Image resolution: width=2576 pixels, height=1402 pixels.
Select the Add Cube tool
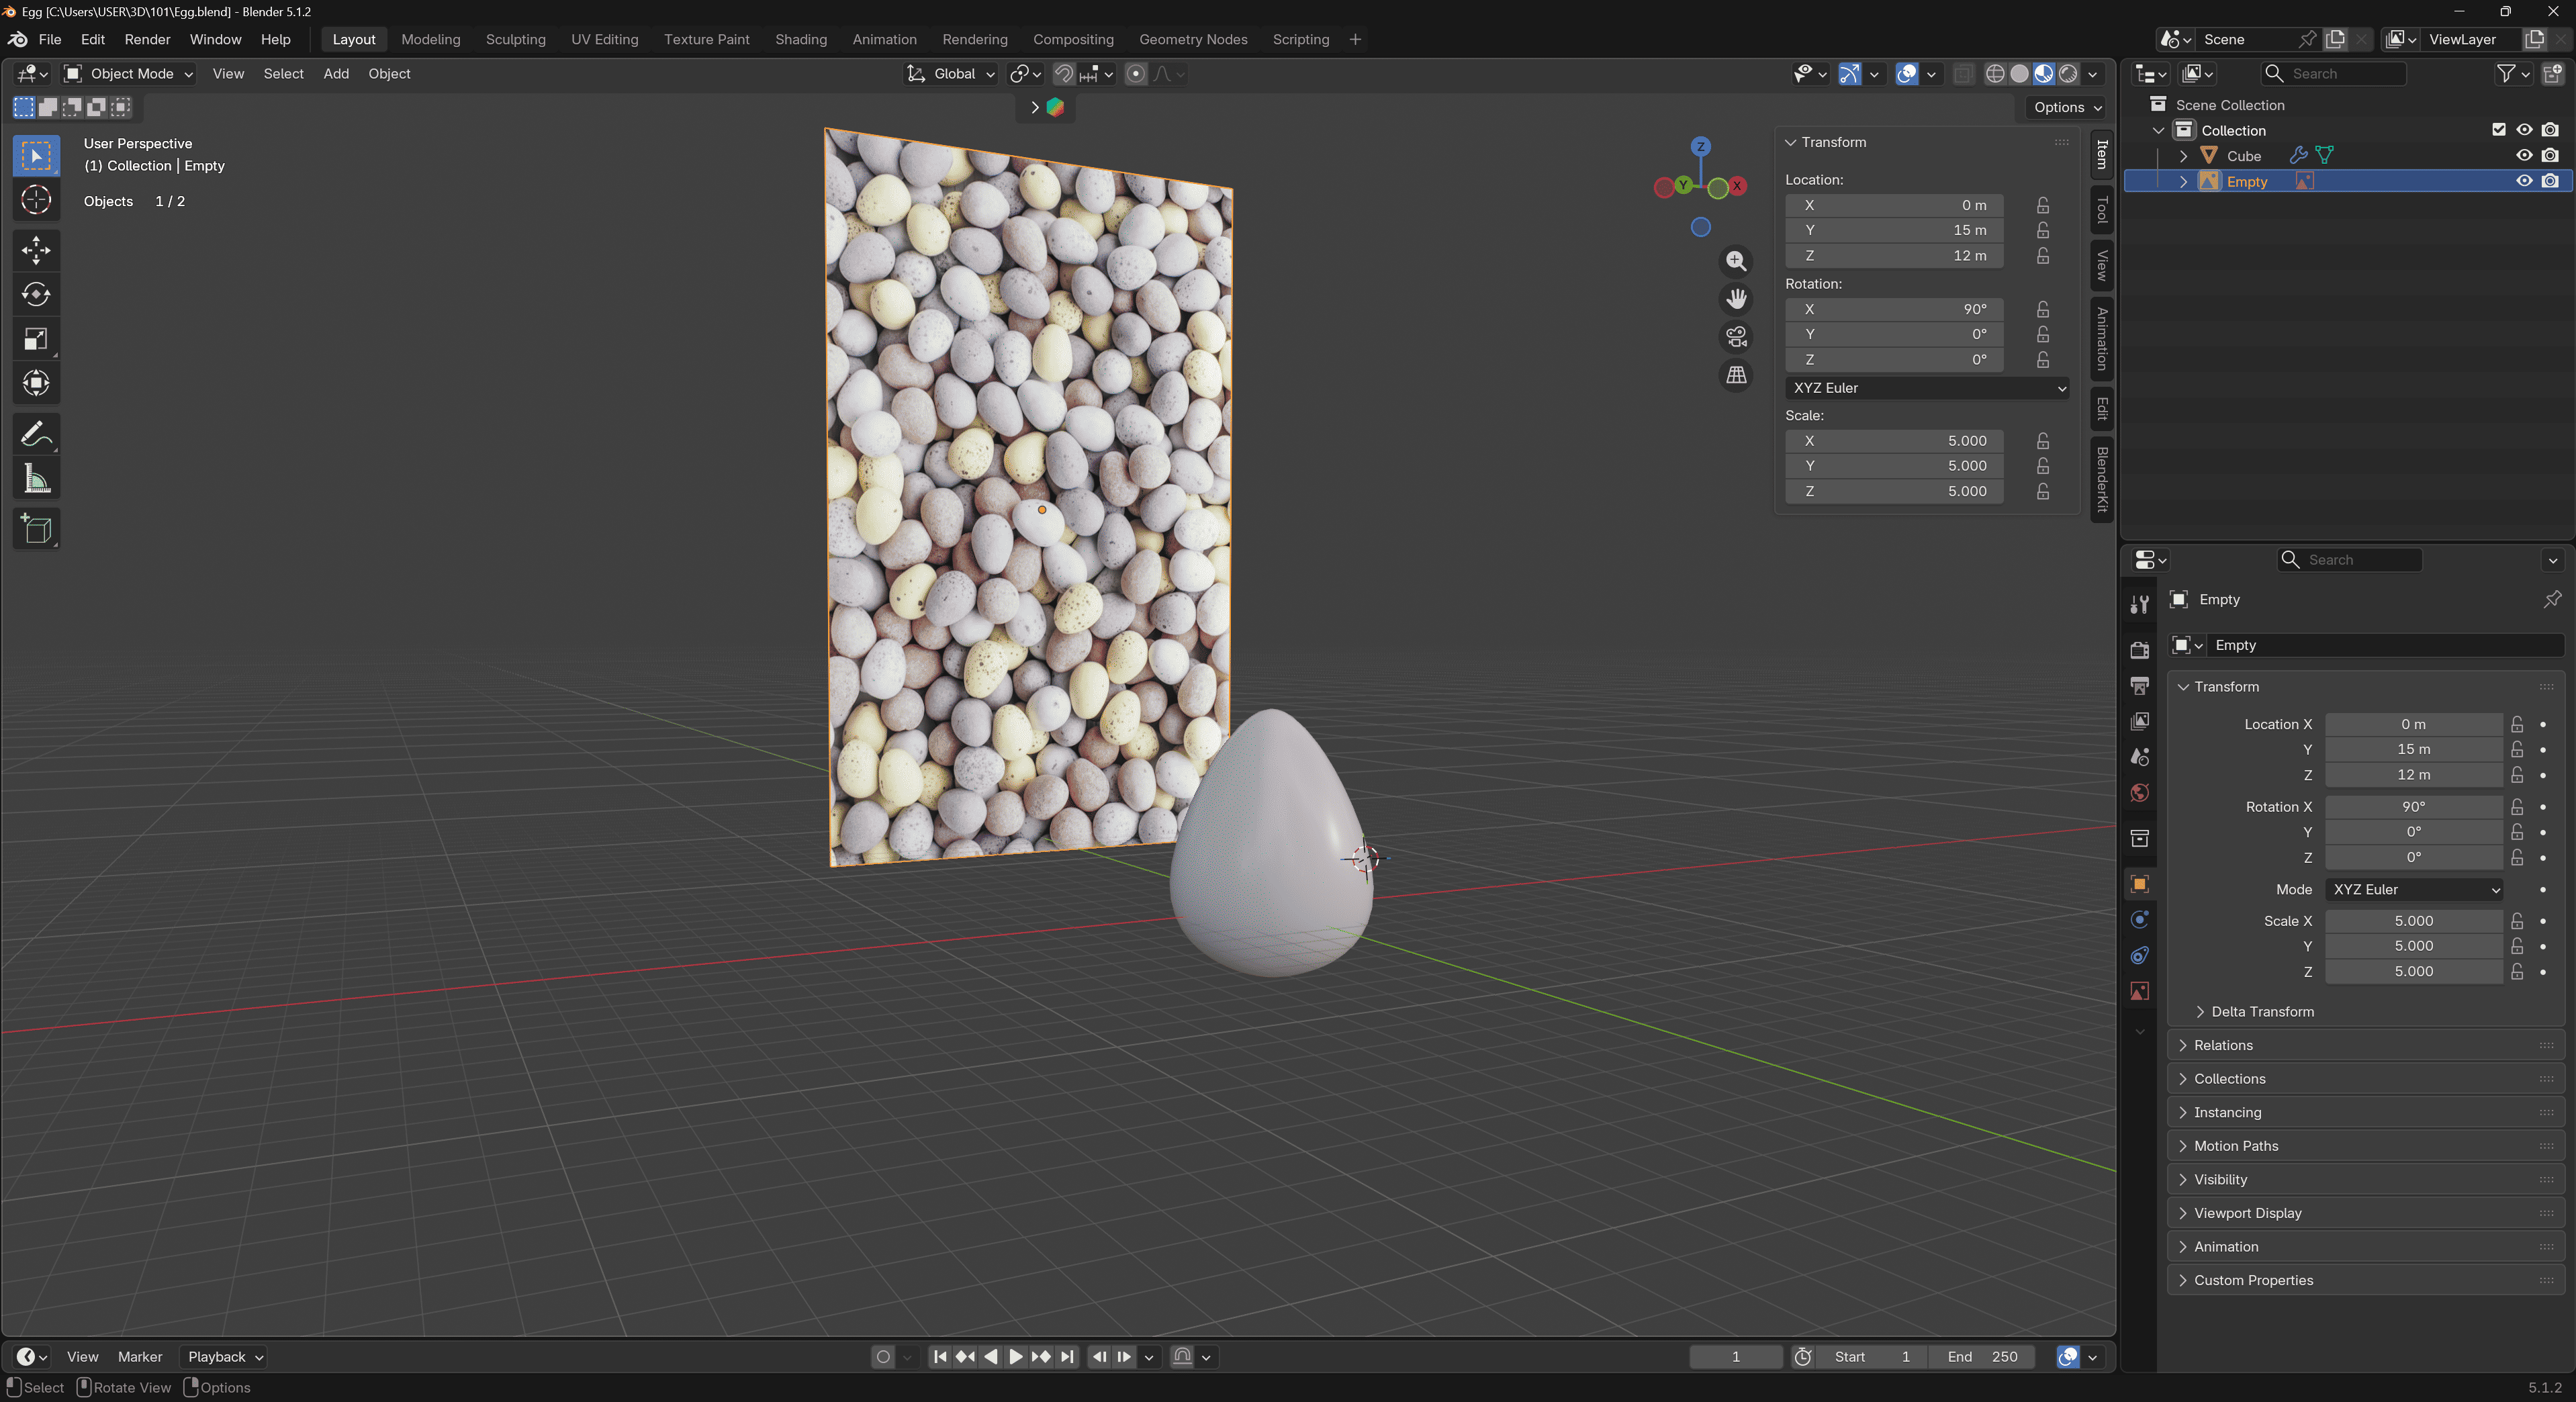(36, 529)
